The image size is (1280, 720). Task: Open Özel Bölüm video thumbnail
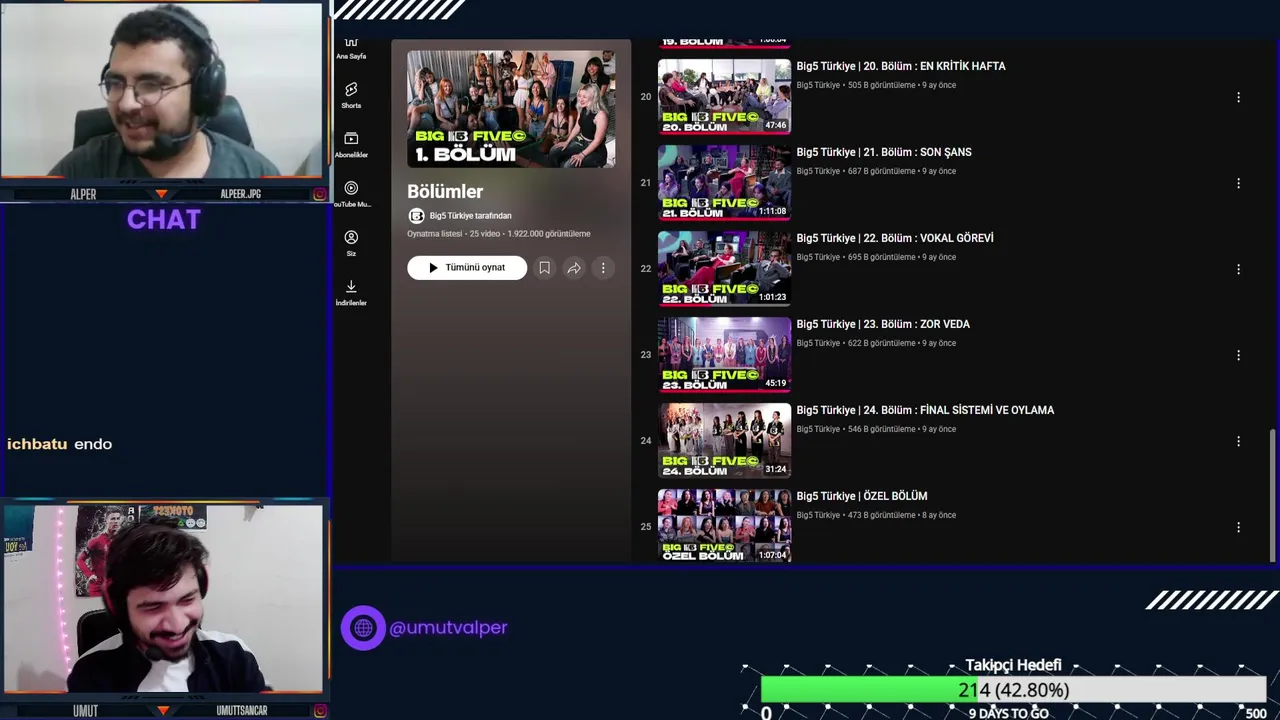tap(724, 525)
